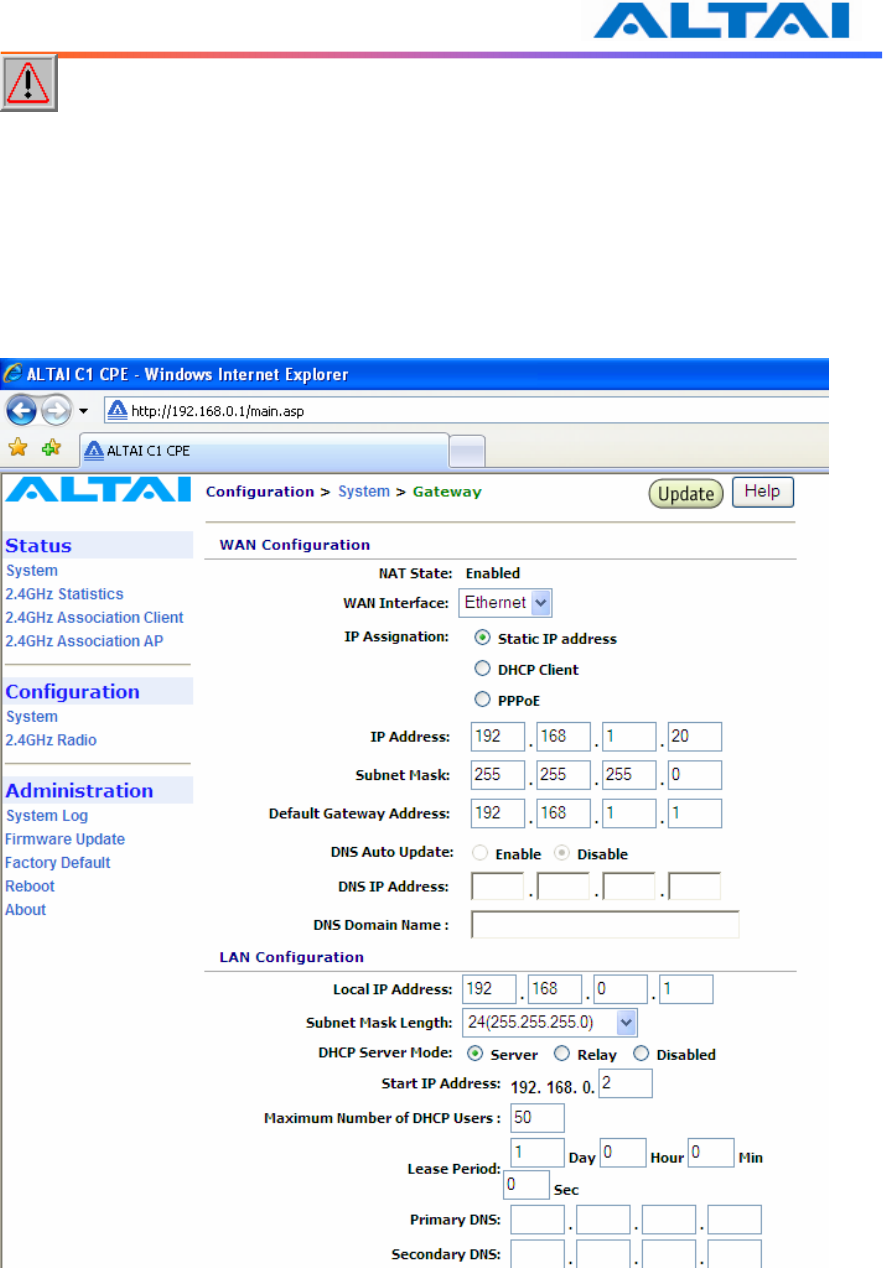883x1268 pixels.
Task: Click the Lease Period Sec field
Action: coord(525,1185)
